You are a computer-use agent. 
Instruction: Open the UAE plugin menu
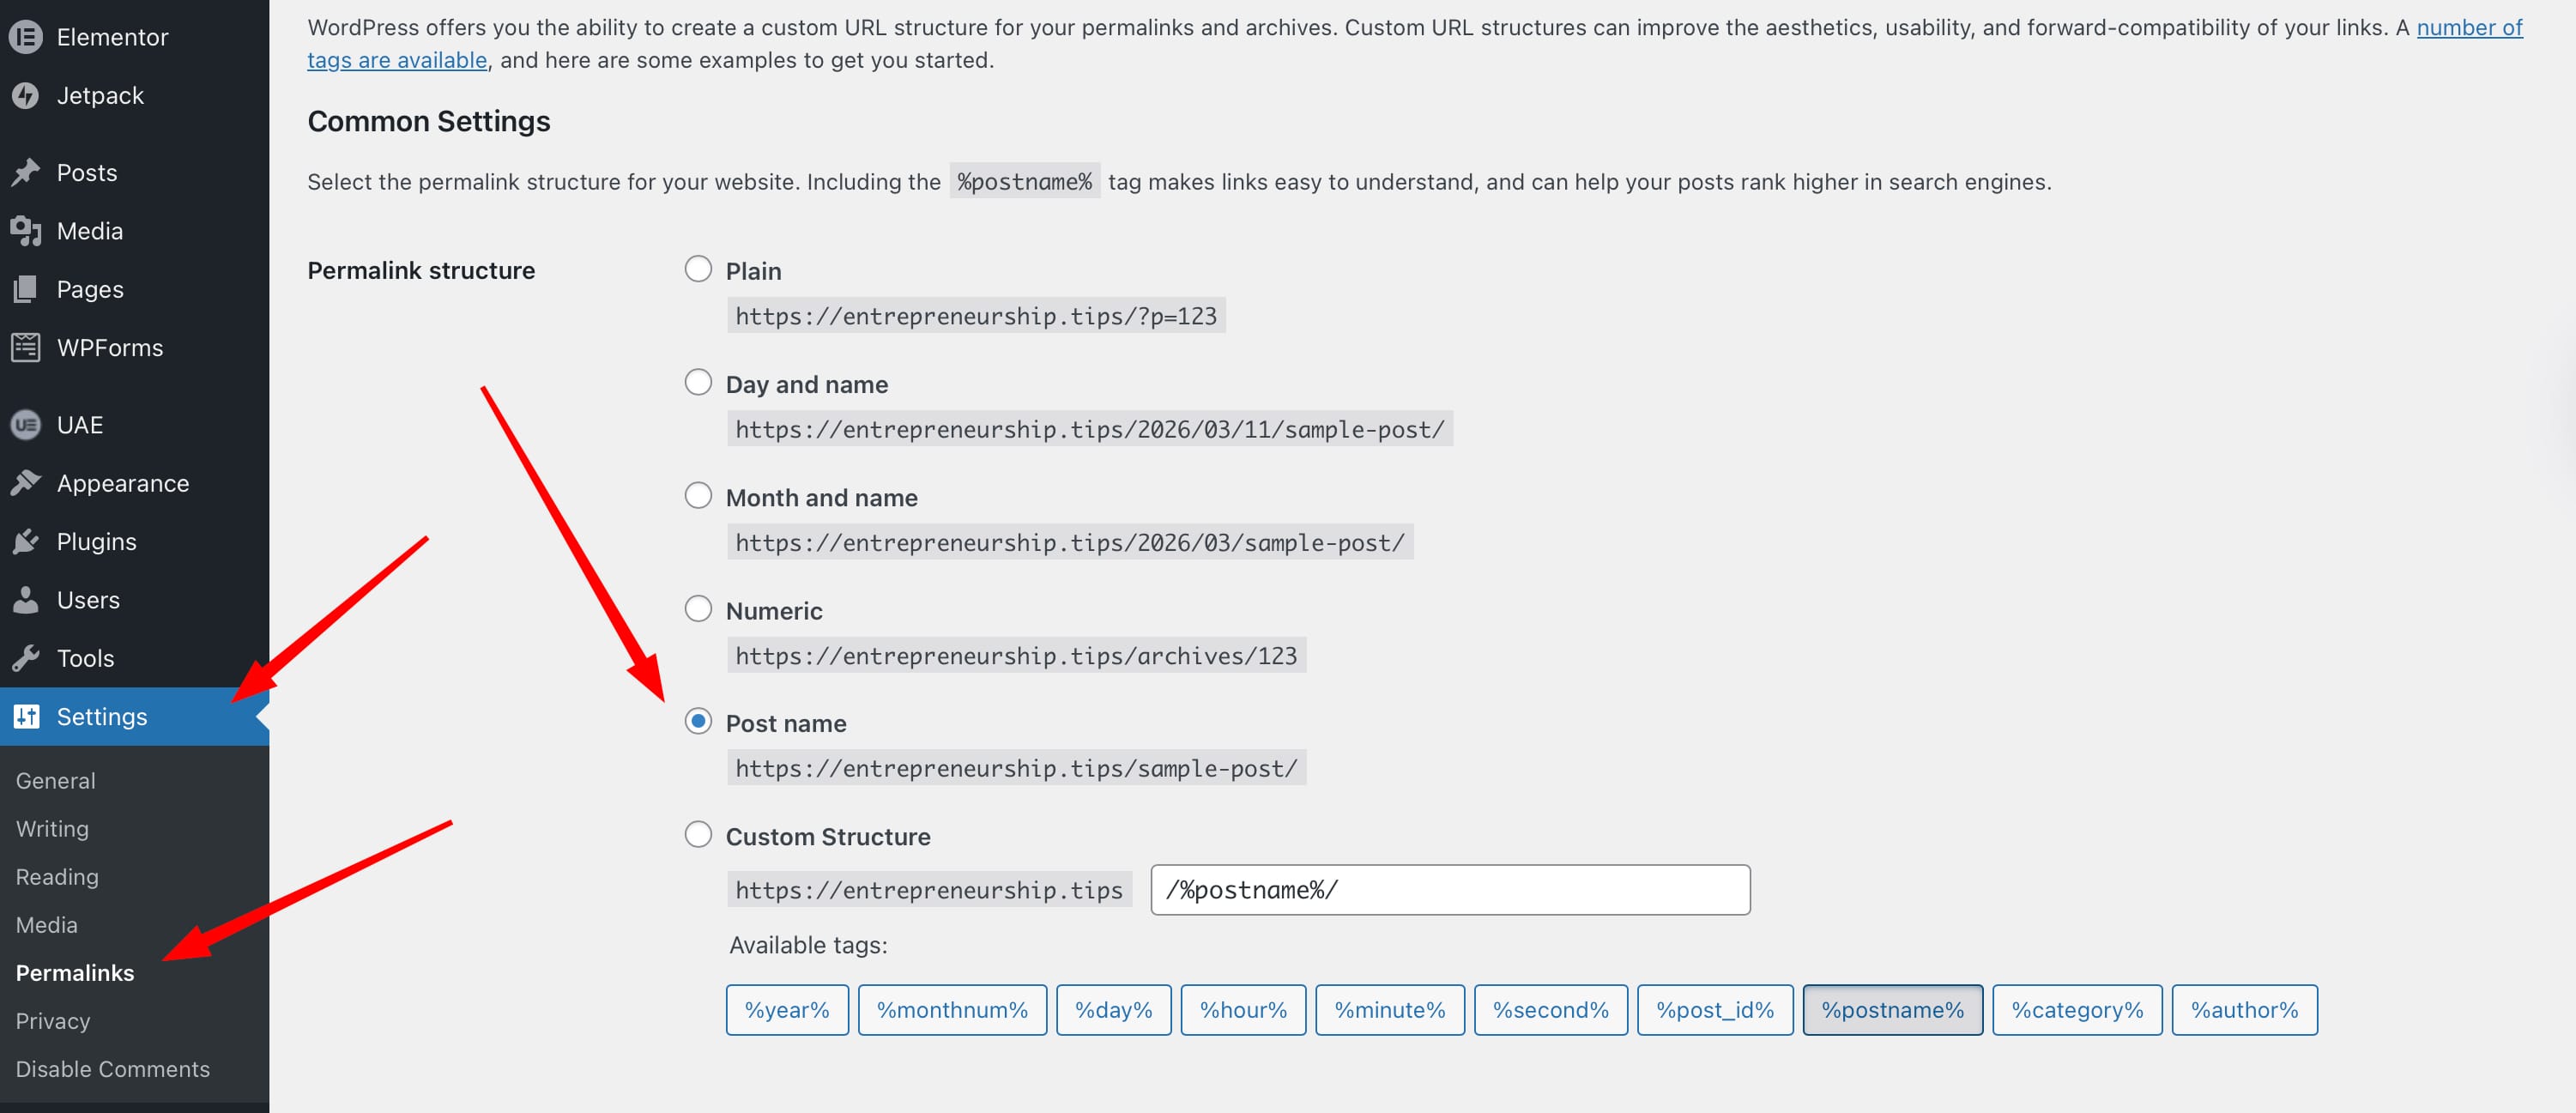[x=79, y=424]
